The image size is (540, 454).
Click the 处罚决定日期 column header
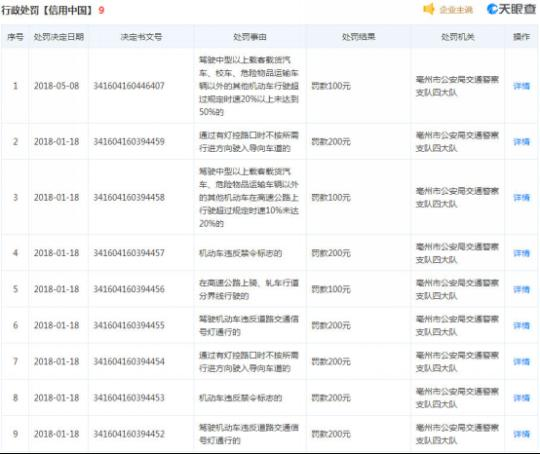click(x=59, y=37)
